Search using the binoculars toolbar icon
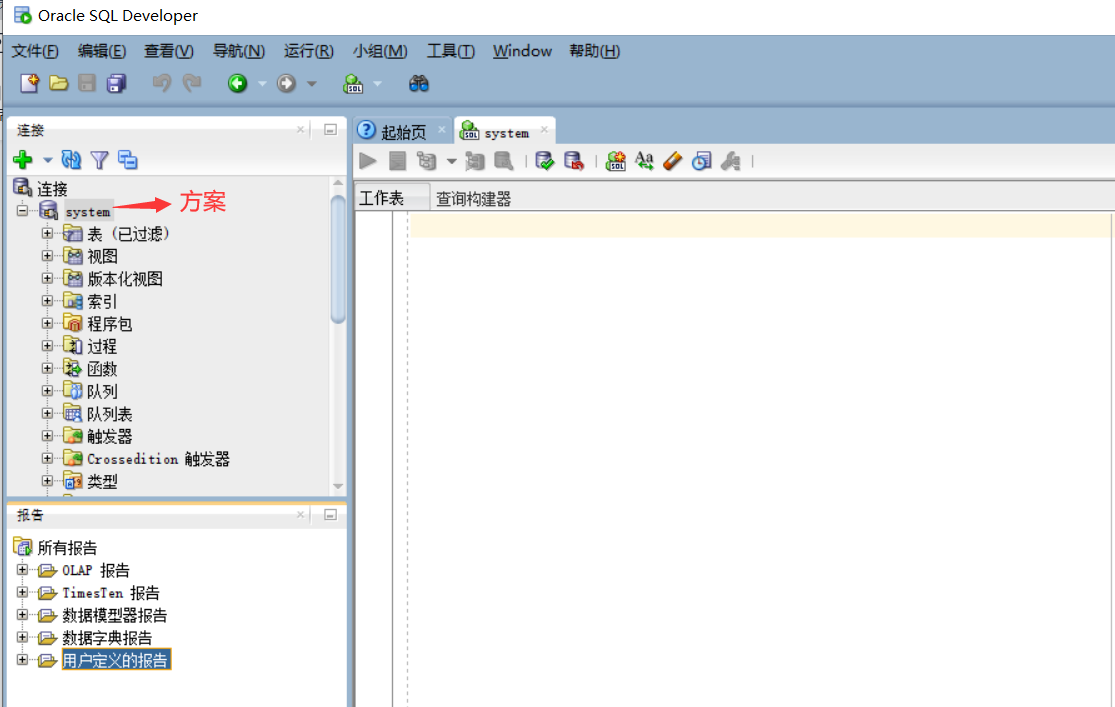 [x=419, y=83]
